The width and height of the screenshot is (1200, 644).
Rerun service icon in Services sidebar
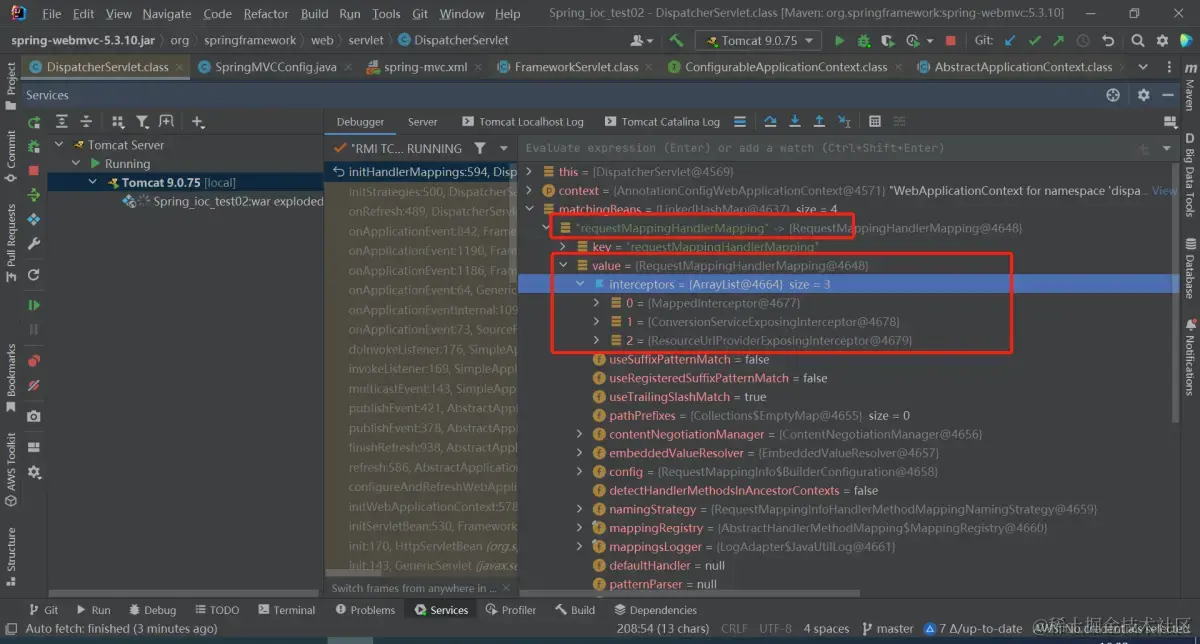(x=34, y=122)
